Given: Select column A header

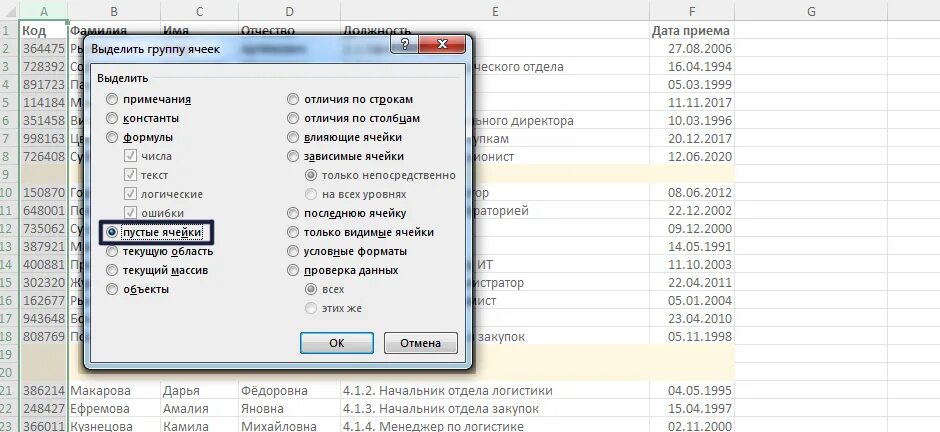Looking at the screenshot, I should click(44, 11).
